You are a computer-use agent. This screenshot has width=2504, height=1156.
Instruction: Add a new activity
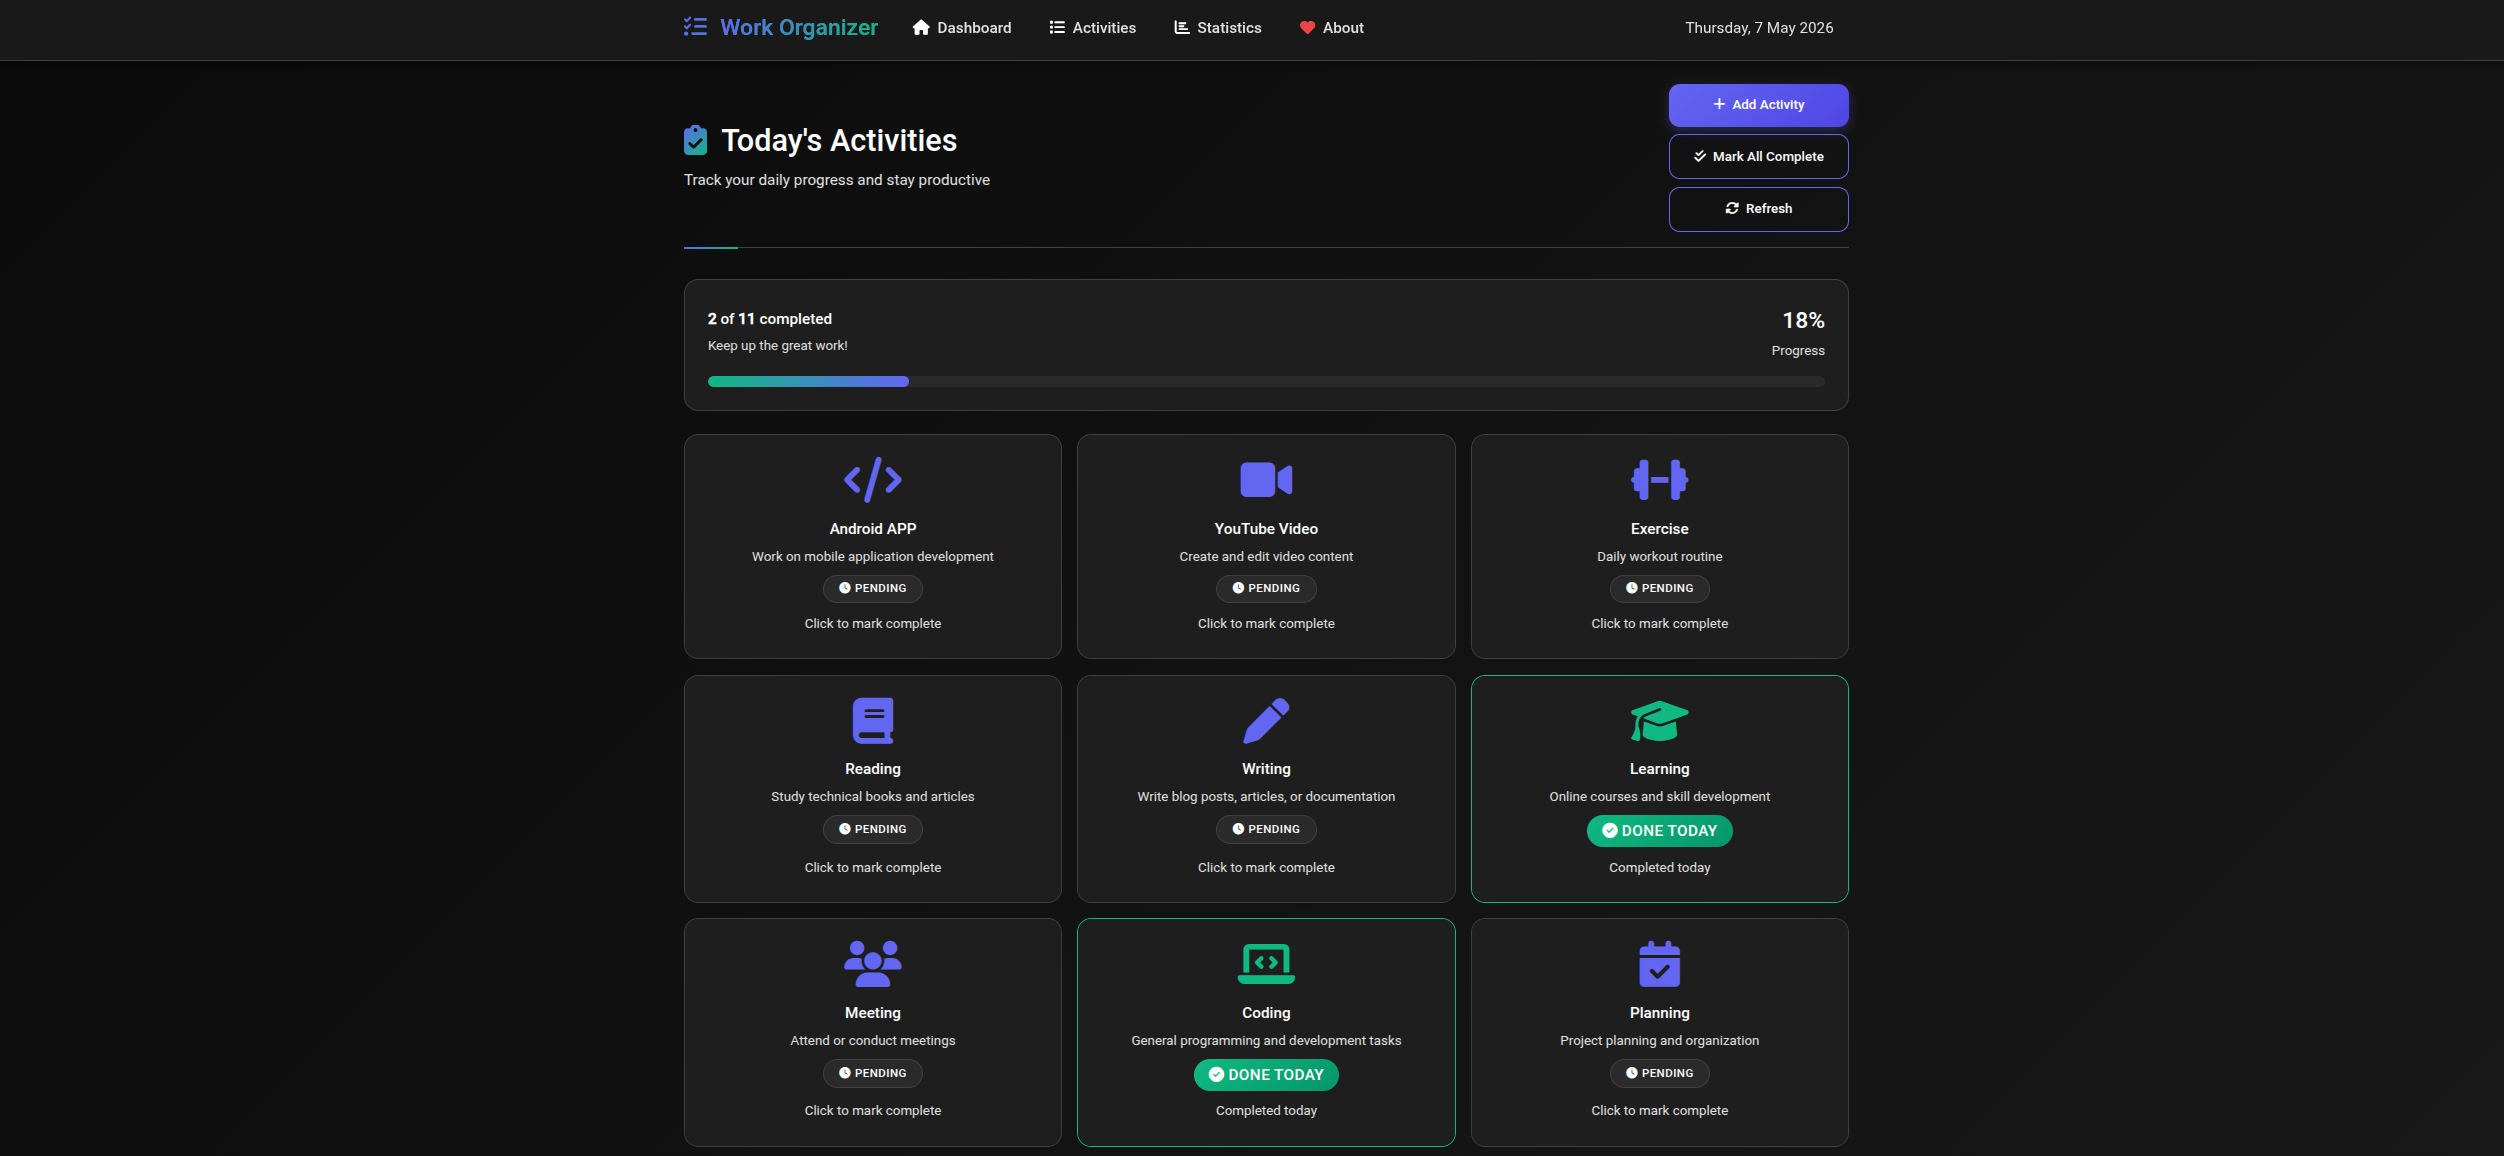pyautogui.click(x=1758, y=105)
